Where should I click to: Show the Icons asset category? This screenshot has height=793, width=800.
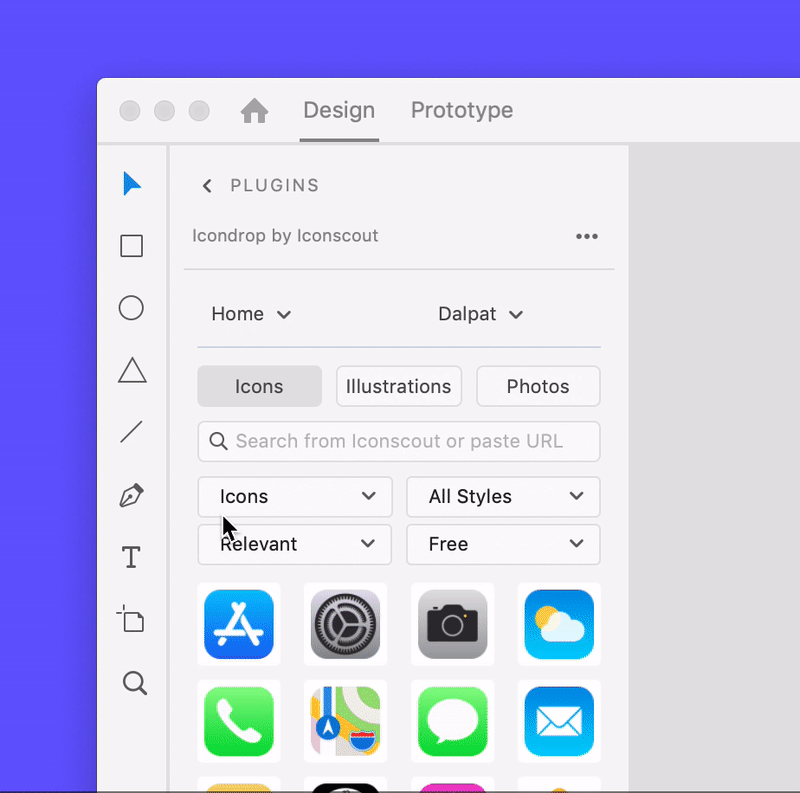[x=260, y=386]
